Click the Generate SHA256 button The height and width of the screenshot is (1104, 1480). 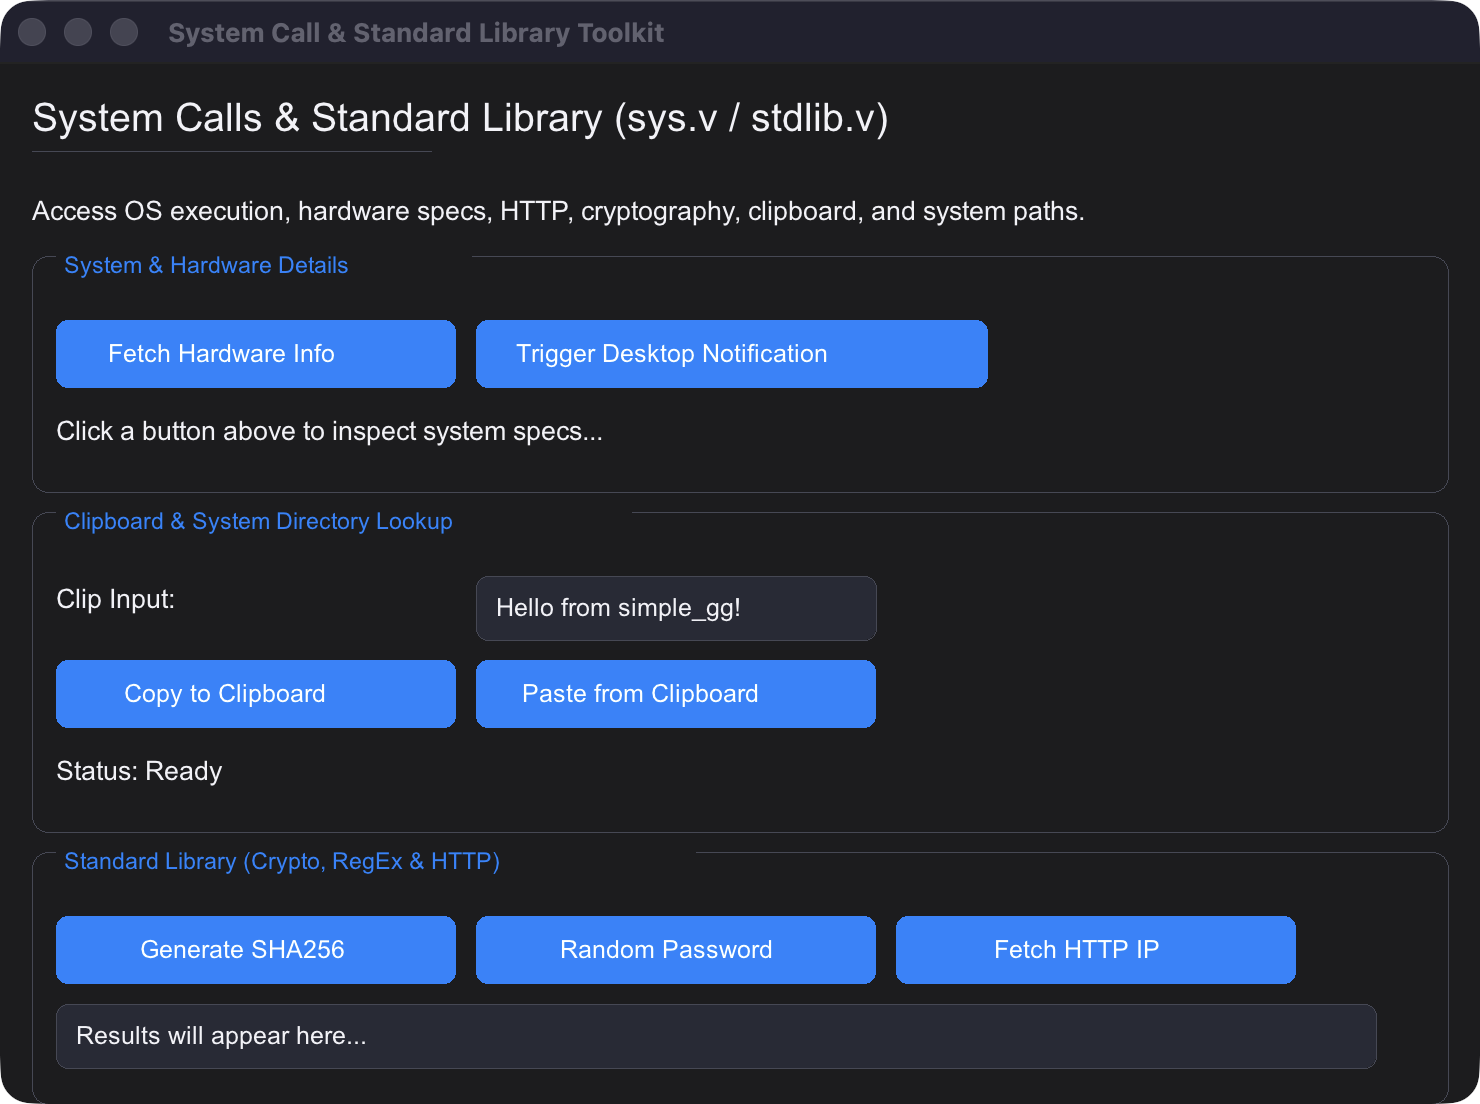[x=256, y=950]
